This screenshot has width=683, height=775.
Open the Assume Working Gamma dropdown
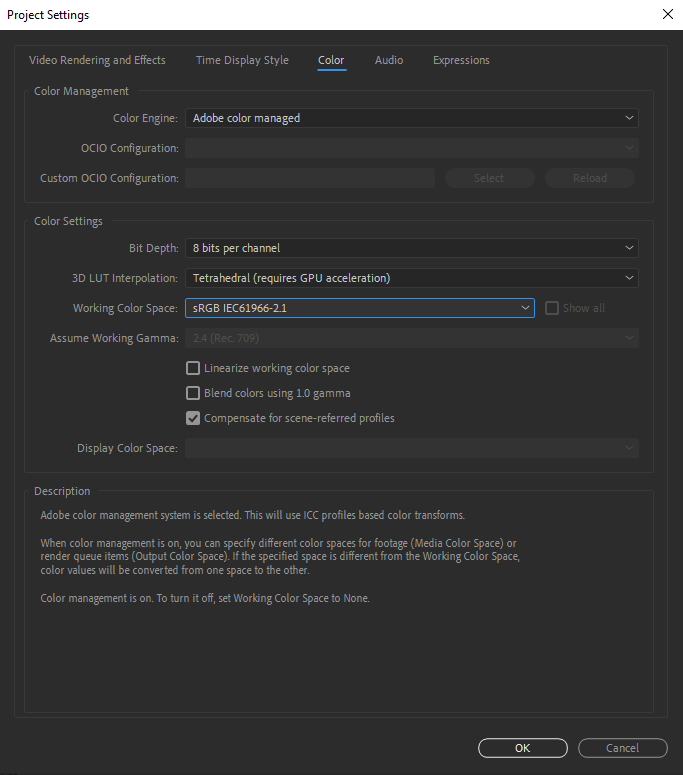pyautogui.click(x=411, y=338)
